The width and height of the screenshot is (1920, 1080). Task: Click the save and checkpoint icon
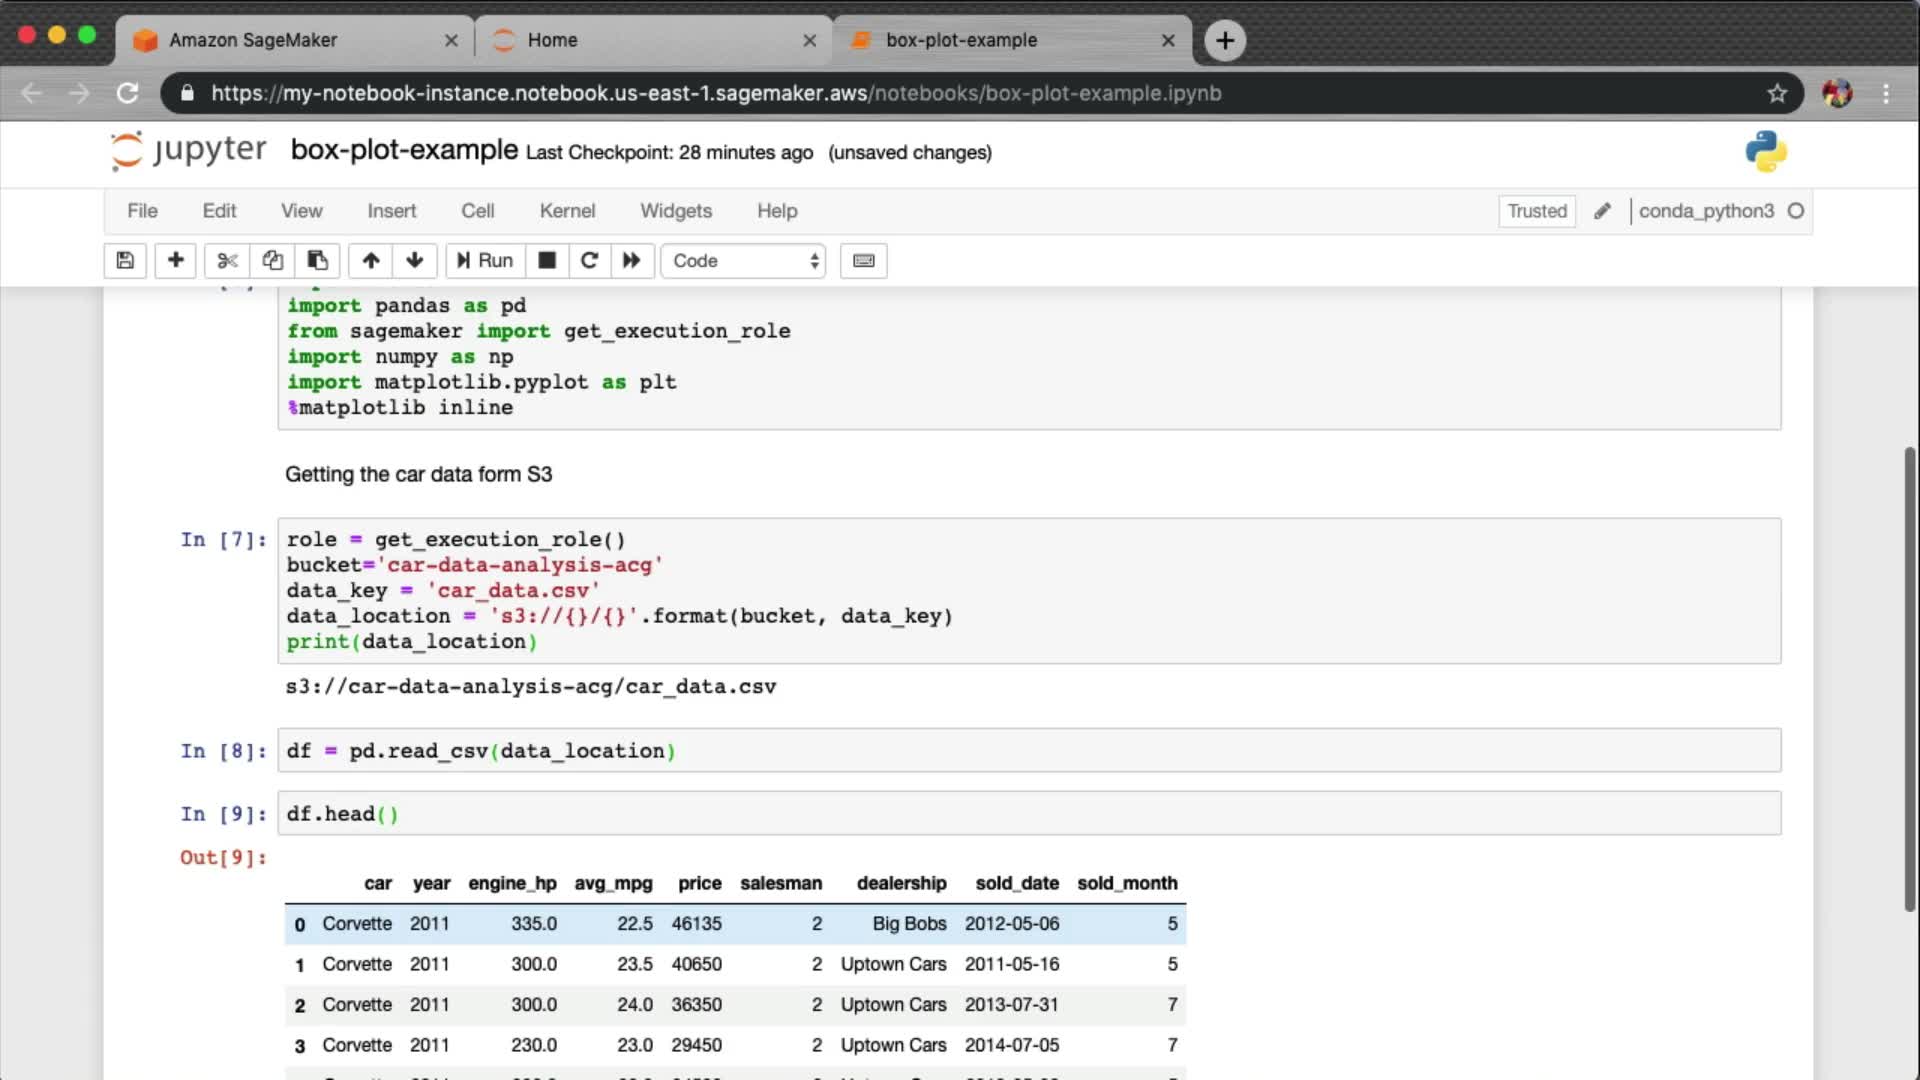coord(125,261)
